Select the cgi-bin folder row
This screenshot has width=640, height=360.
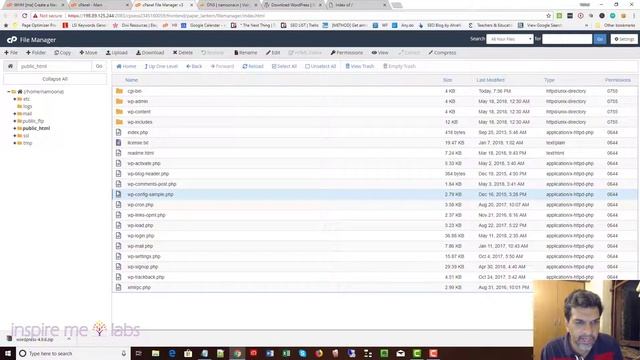point(374,91)
